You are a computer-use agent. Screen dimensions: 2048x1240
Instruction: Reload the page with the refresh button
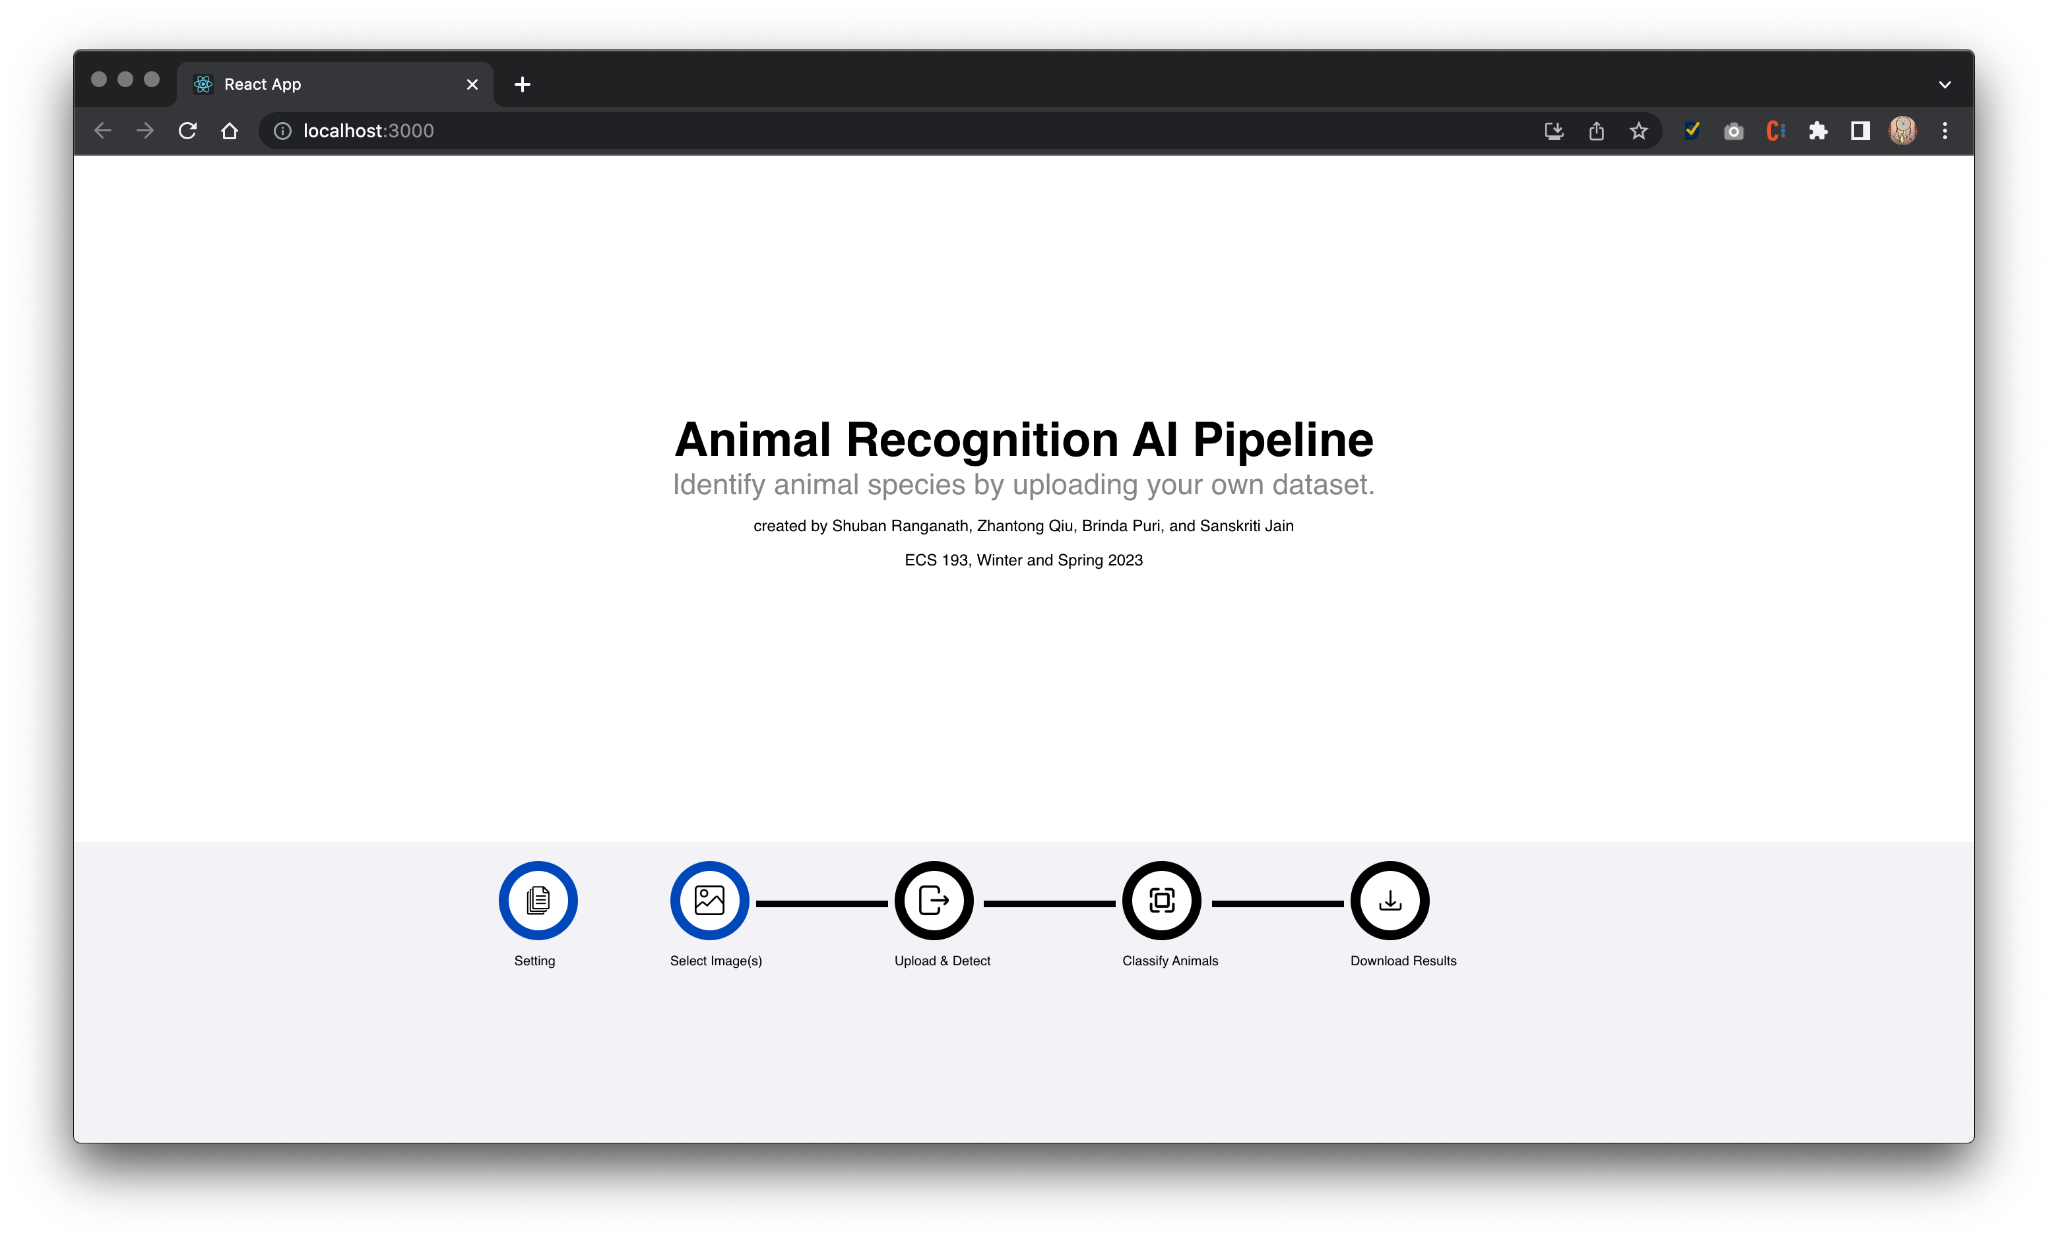[x=187, y=131]
